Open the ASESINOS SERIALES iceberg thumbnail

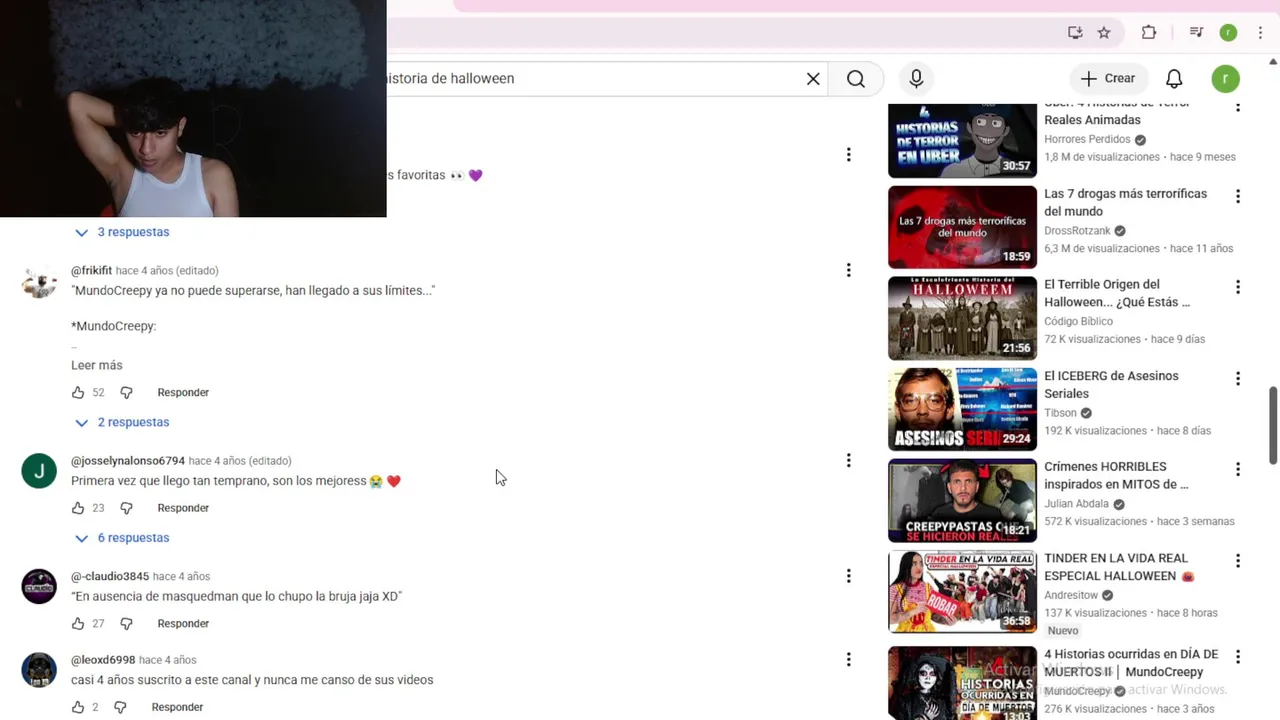tap(962, 409)
